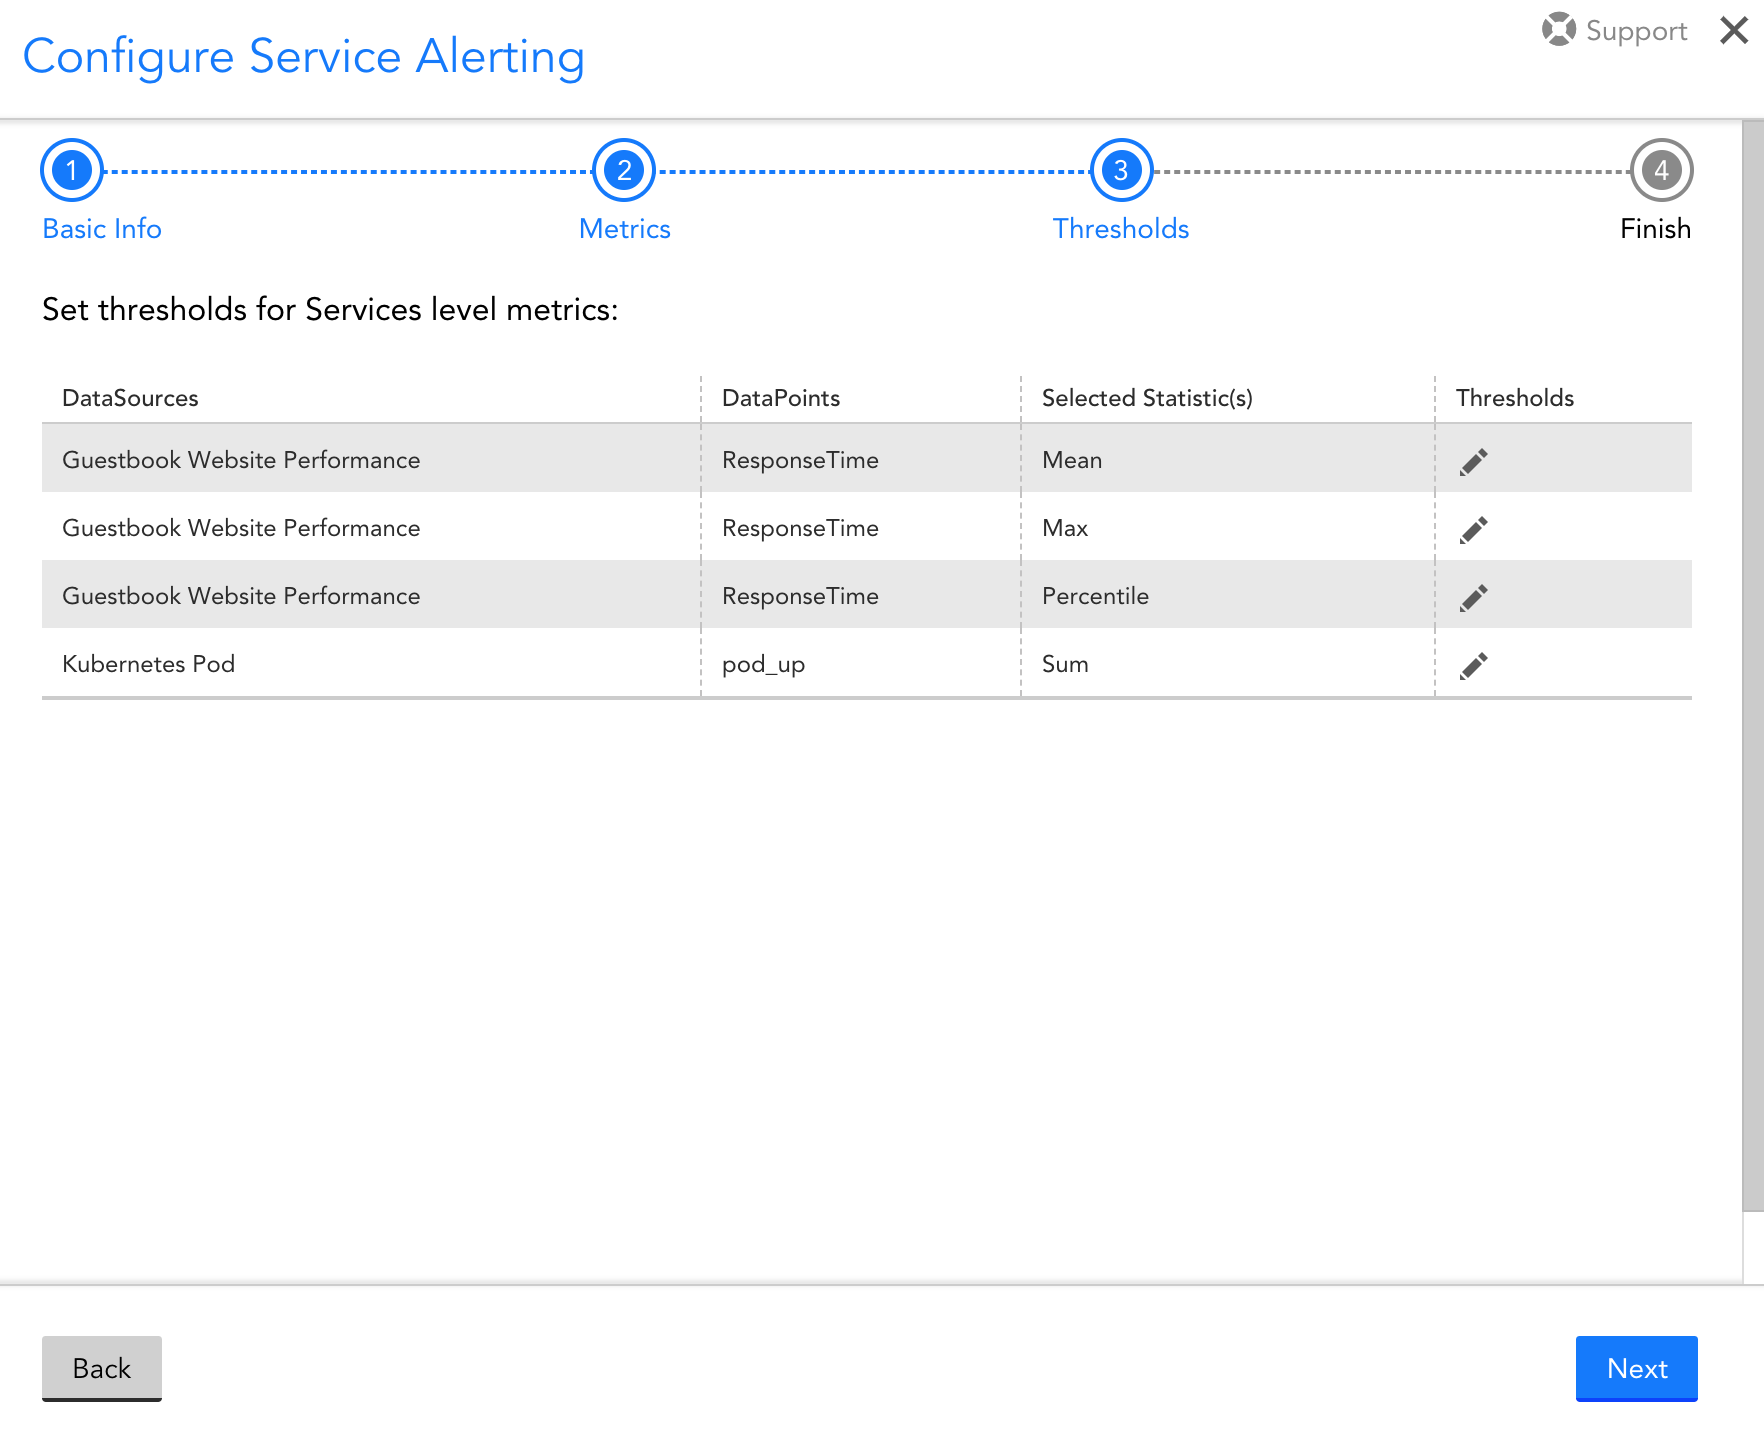Select the Thresholds step label

point(1121,229)
